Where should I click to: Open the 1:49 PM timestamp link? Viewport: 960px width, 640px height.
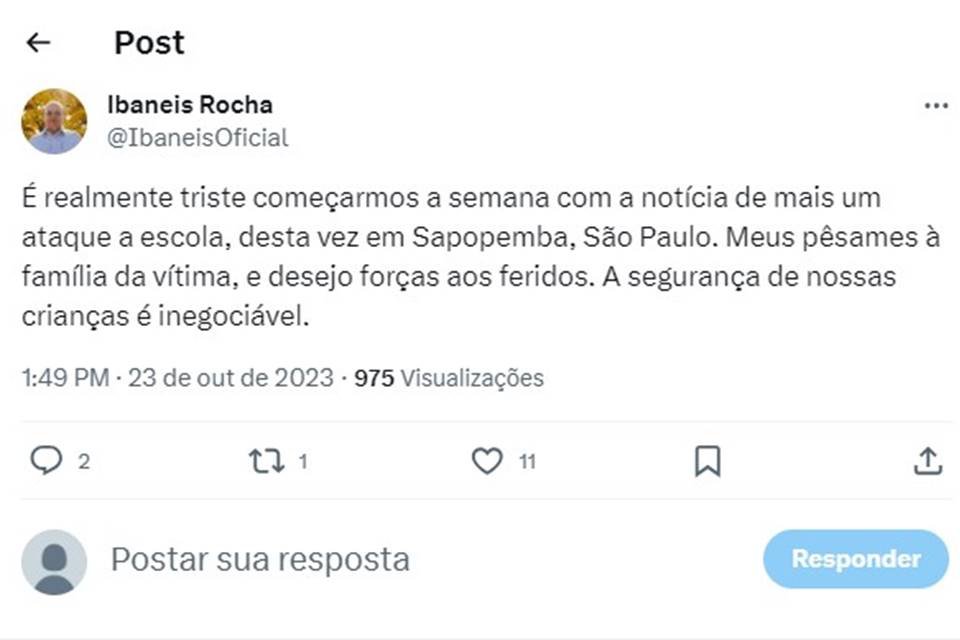pyautogui.click(x=67, y=378)
